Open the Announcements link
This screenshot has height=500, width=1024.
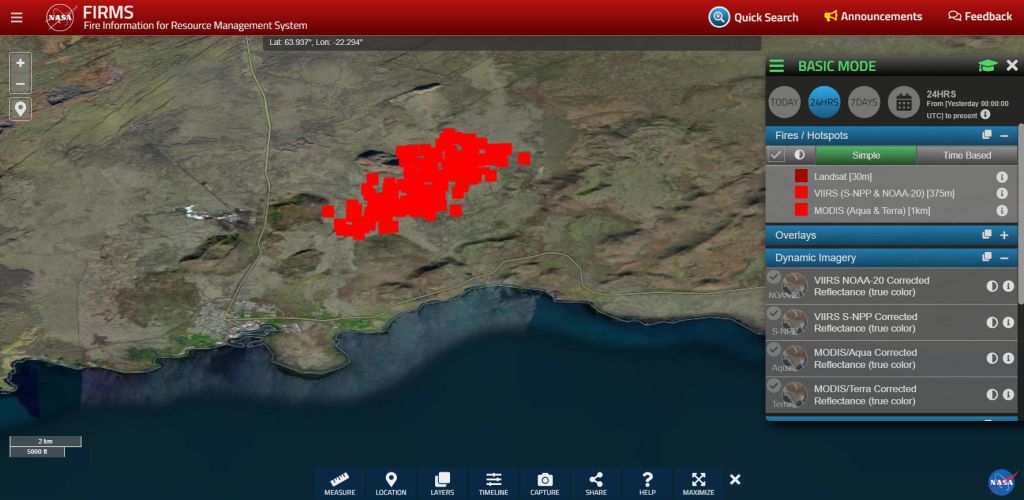click(x=872, y=17)
